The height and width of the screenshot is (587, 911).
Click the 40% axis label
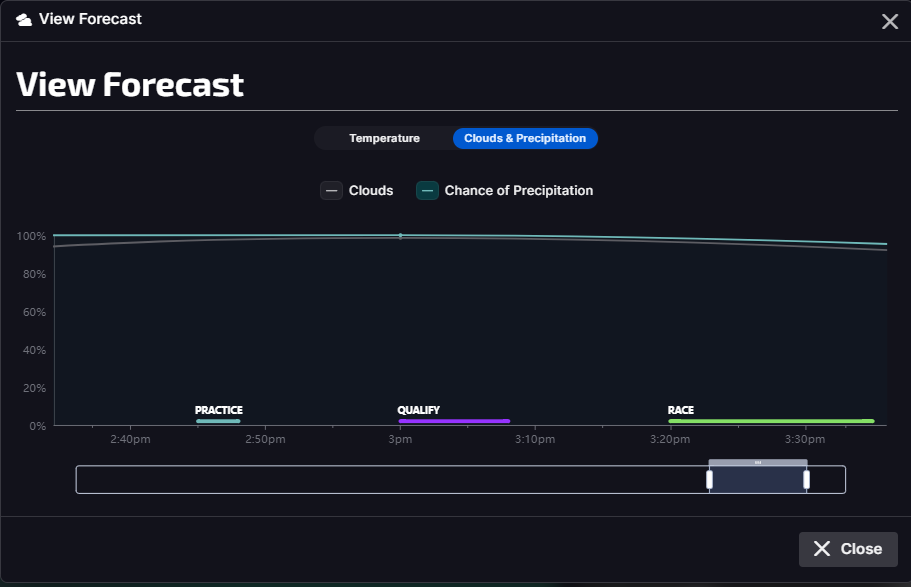(x=34, y=350)
